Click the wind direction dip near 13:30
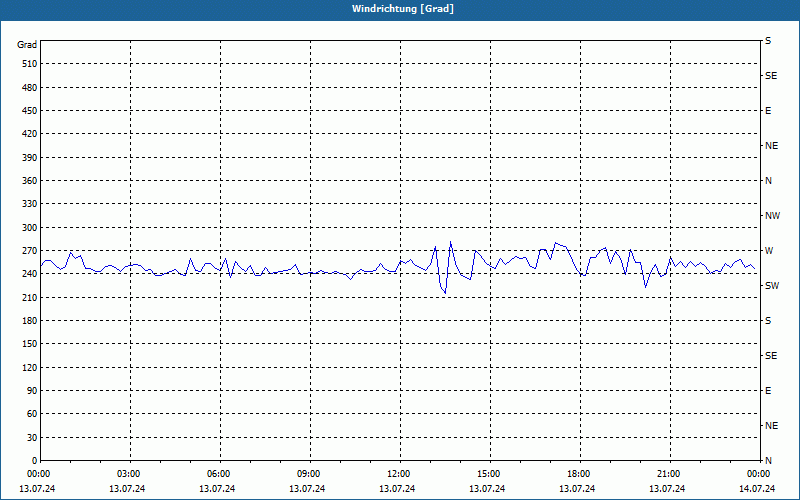Image resolution: width=800 pixels, height=500 pixels. [445, 293]
